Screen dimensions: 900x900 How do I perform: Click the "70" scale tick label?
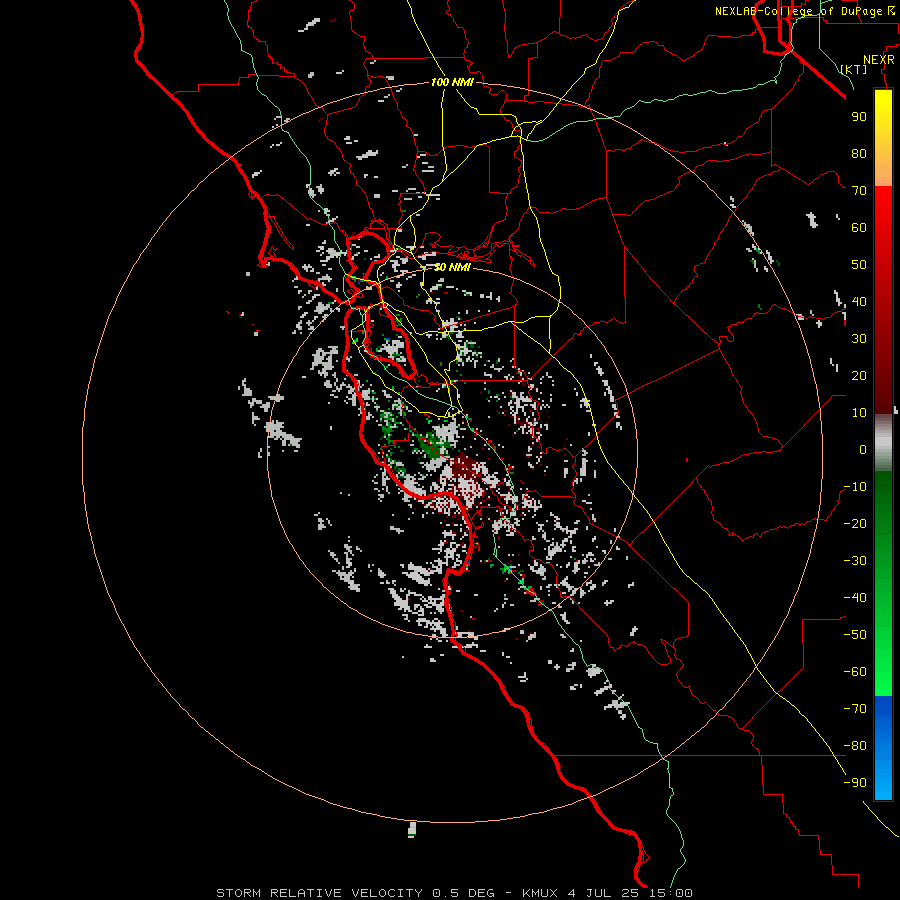(x=859, y=191)
